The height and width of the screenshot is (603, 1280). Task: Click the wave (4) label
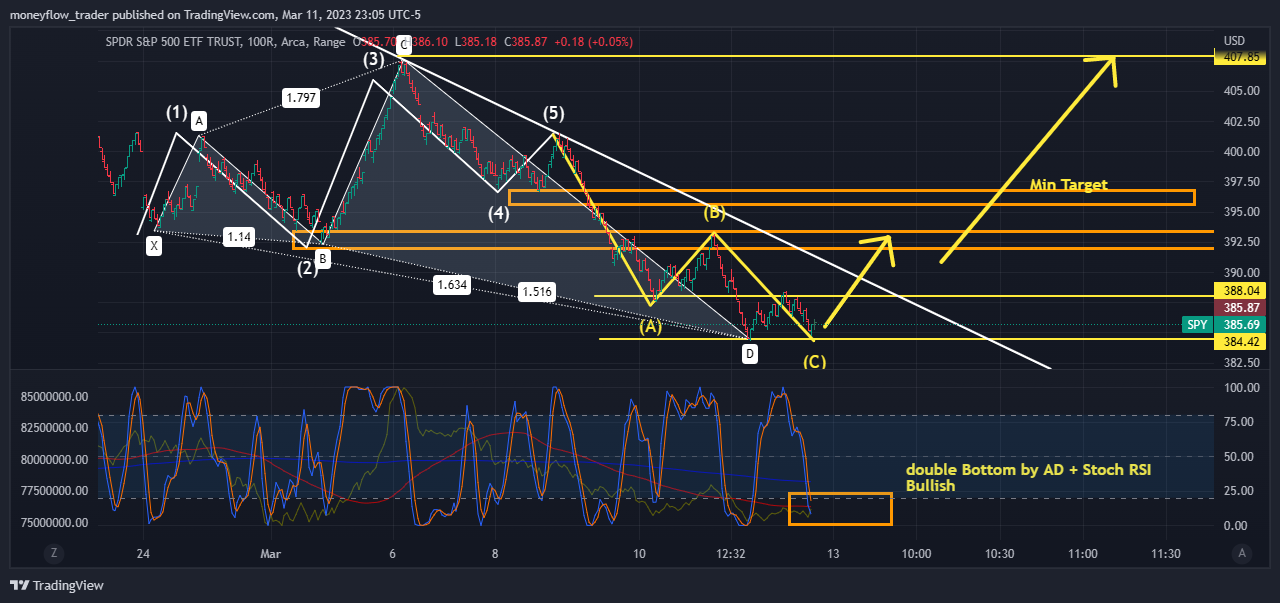coord(499,213)
